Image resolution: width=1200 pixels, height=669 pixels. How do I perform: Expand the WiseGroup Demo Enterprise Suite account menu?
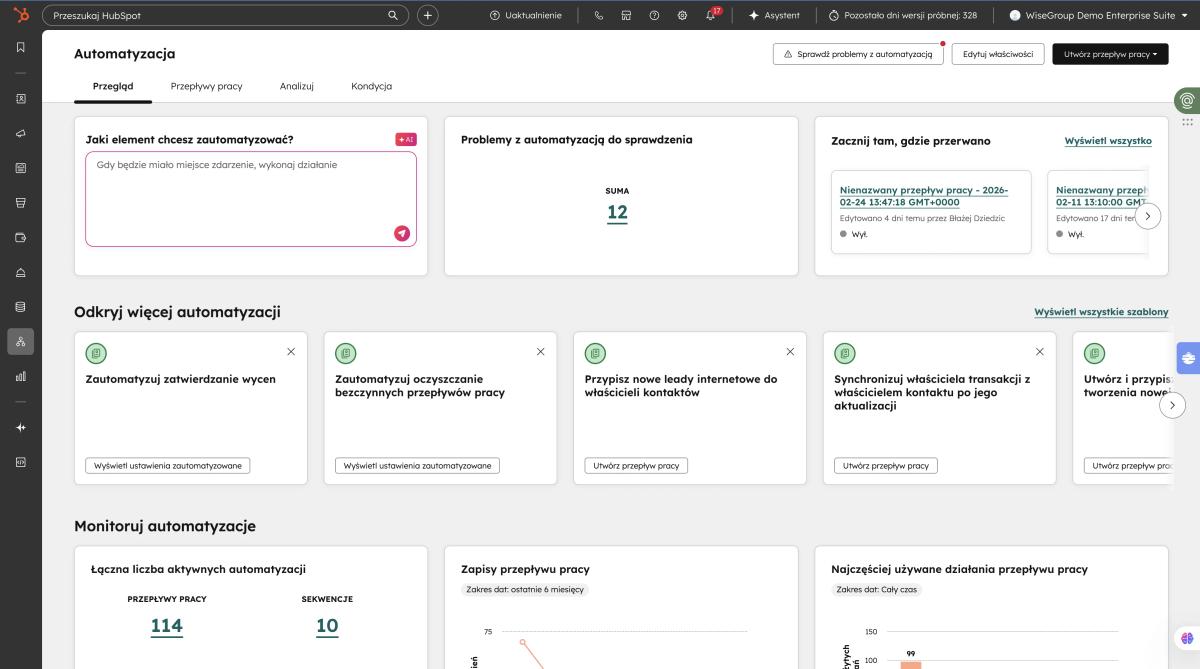(x=1098, y=15)
